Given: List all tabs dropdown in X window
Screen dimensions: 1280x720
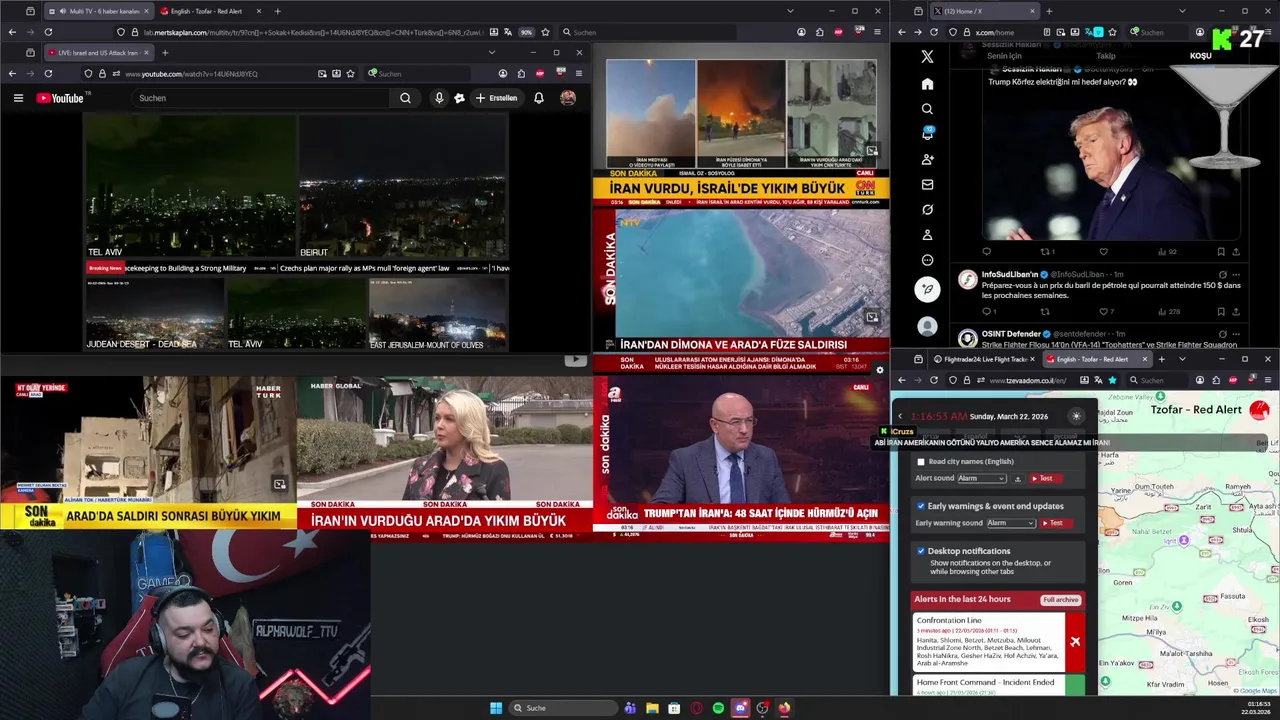Looking at the screenshot, I should 1182,11.
